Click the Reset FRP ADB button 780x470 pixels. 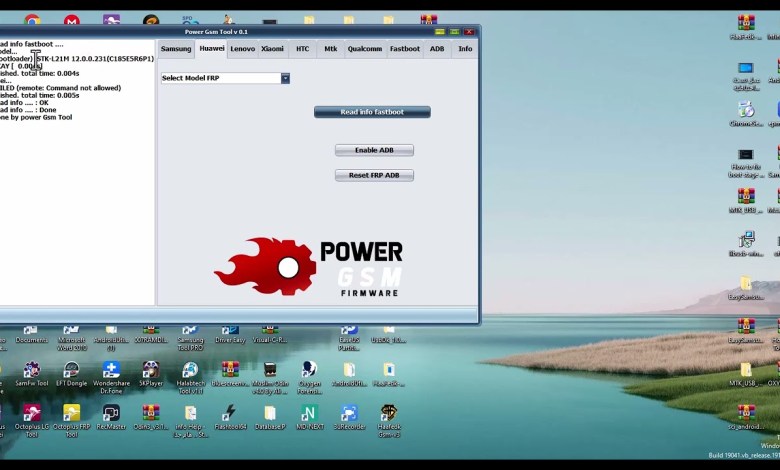(x=374, y=175)
